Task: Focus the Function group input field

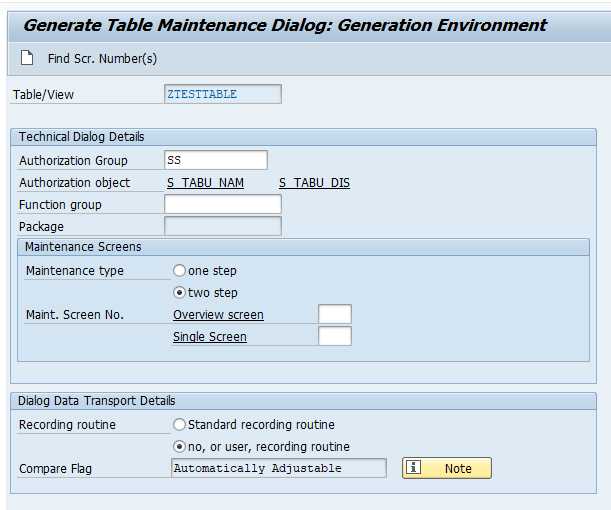Action: (x=223, y=204)
